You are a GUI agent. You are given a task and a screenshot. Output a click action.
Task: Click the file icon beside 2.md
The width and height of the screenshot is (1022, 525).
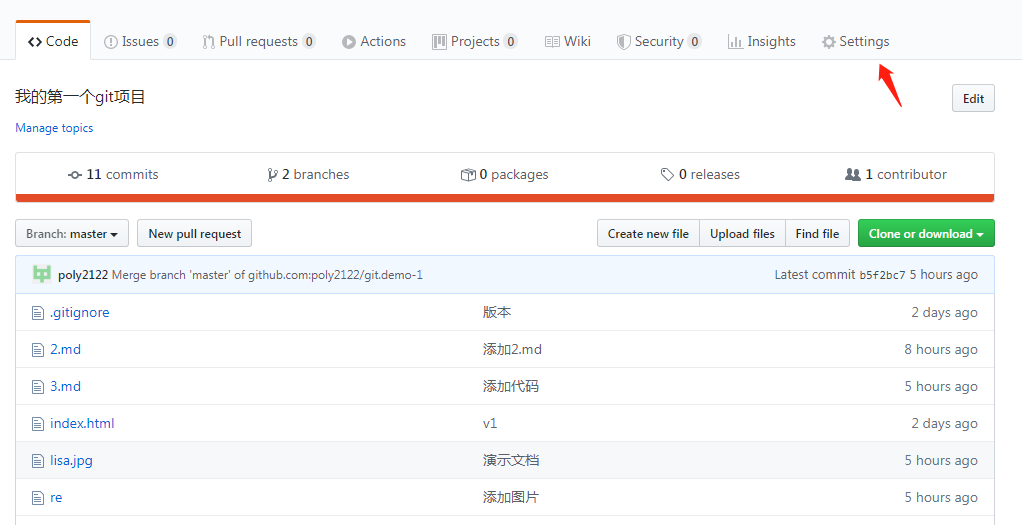pyautogui.click(x=38, y=350)
